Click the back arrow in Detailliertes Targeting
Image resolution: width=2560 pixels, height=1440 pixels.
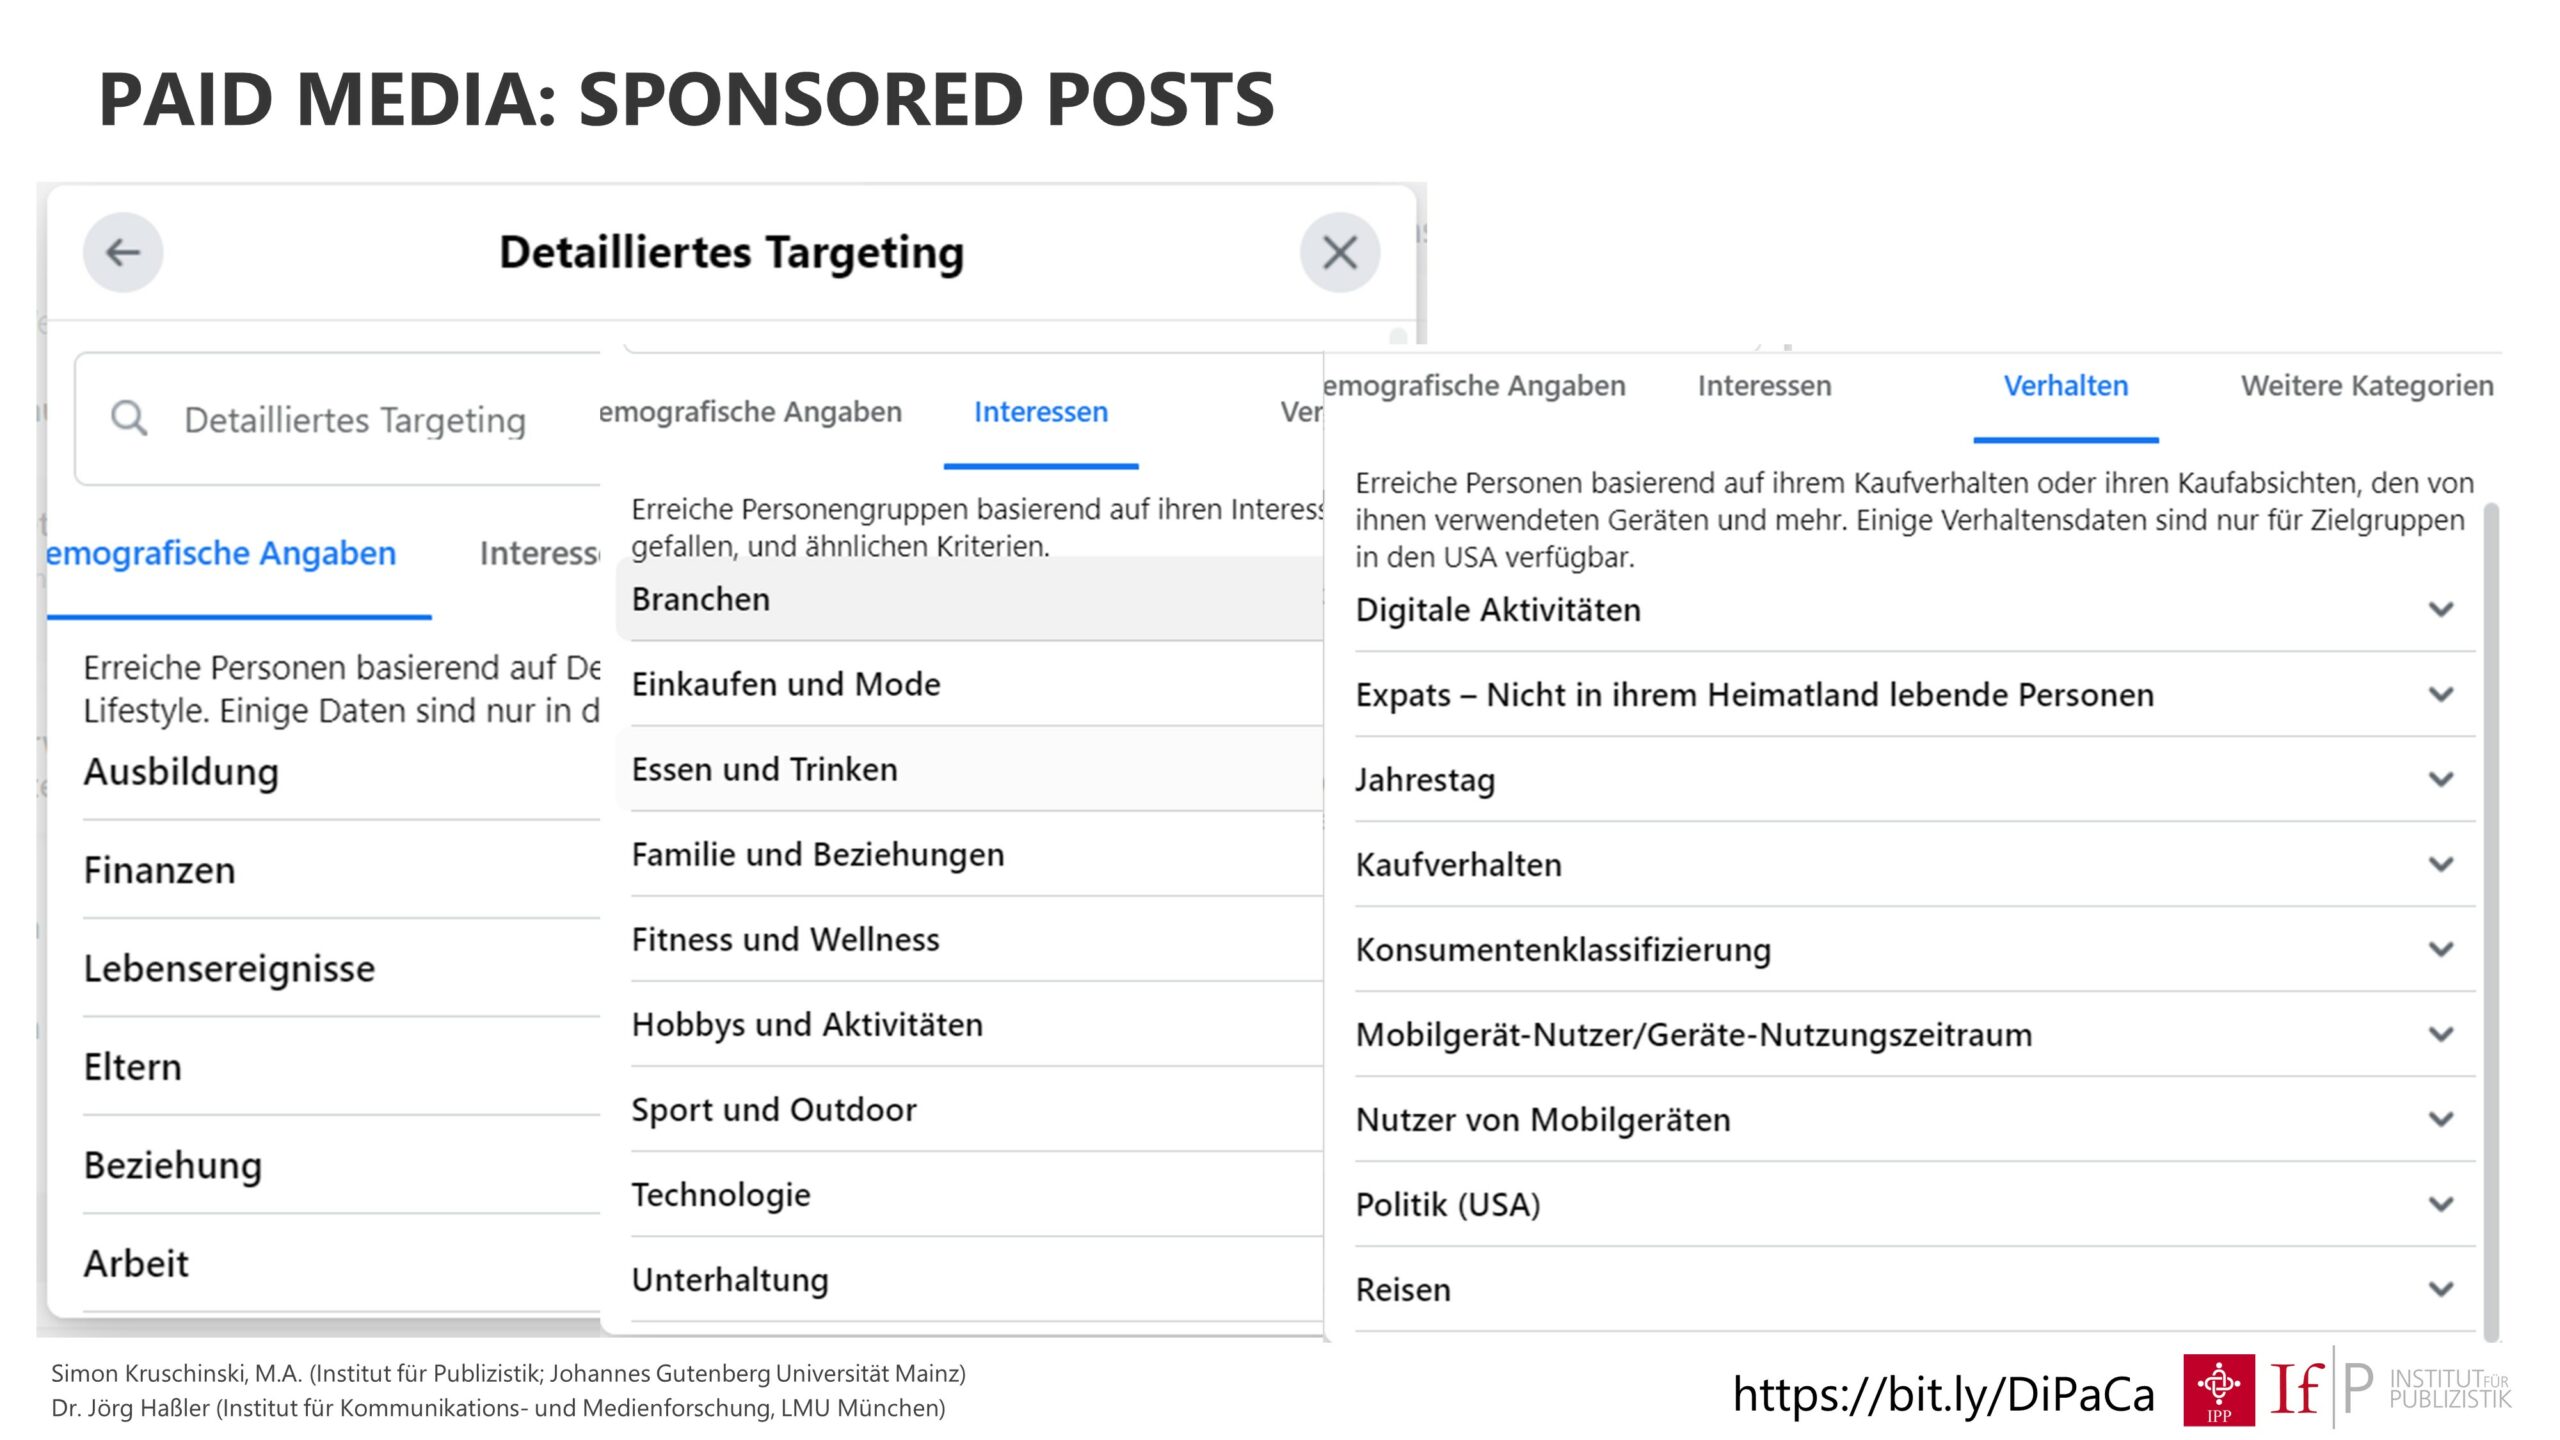pos(123,252)
